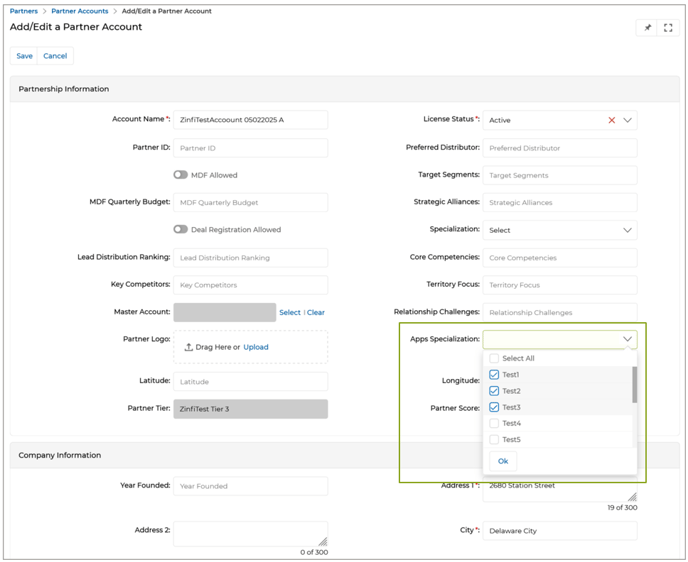688x562 pixels.
Task: Click the Save button
Action: (24, 56)
